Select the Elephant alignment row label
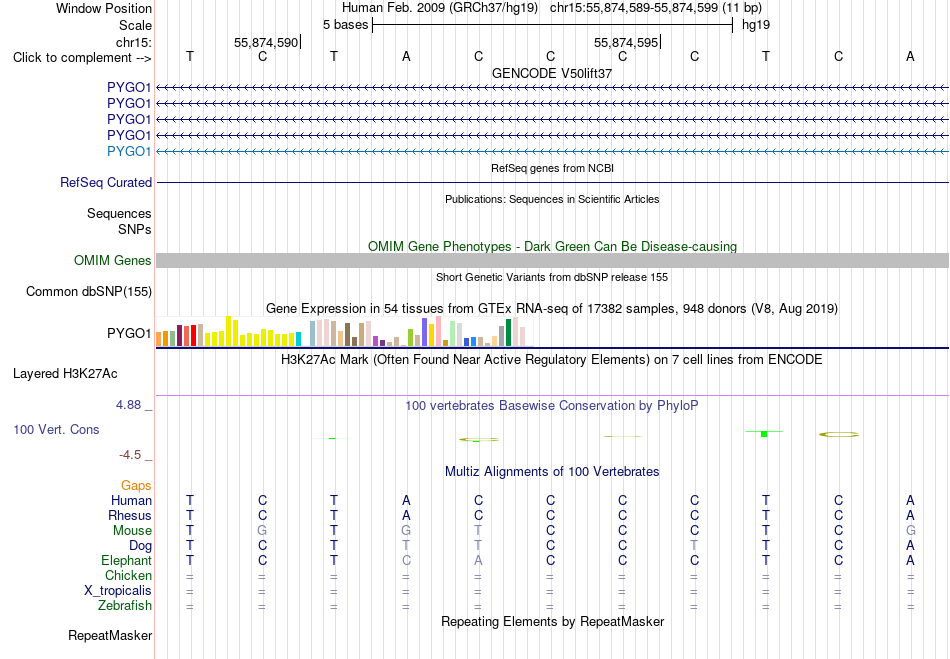 127,560
